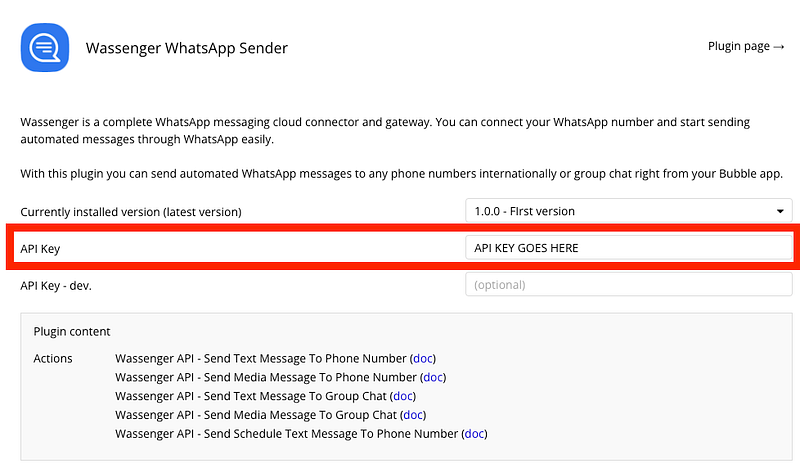Click the 'API Key - dev.' label
800x469 pixels.
tap(56, 285)
